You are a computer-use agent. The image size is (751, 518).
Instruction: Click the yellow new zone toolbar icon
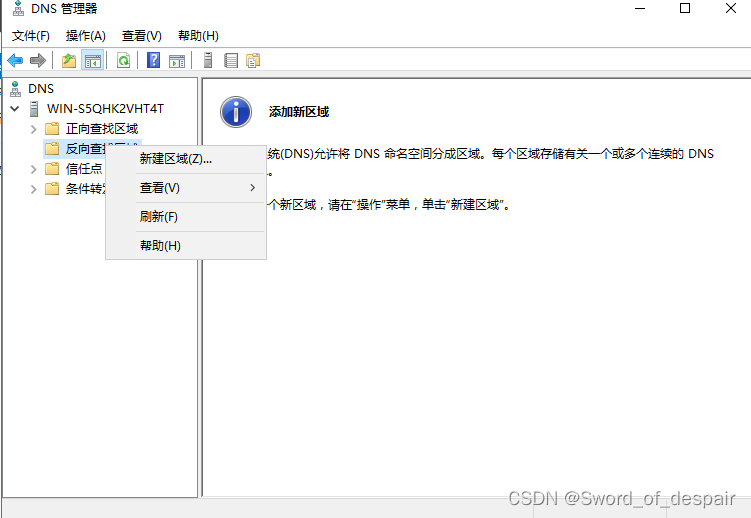tap(253, 60)
